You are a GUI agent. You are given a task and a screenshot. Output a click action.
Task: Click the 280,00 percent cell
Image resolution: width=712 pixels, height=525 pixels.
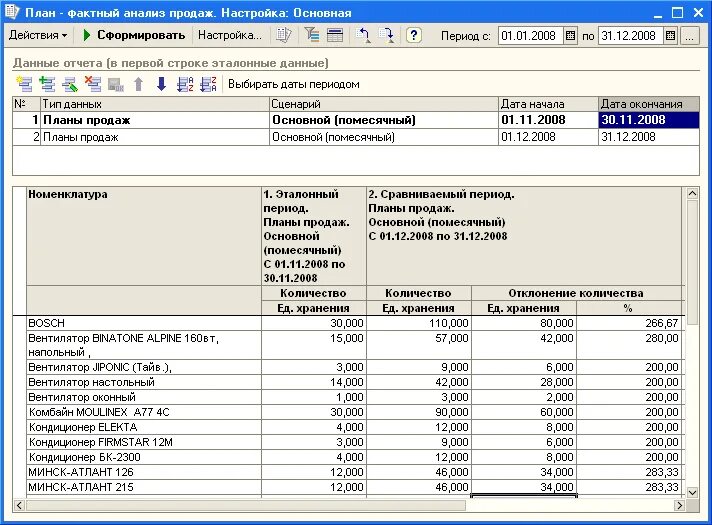(x=629, y=345)
